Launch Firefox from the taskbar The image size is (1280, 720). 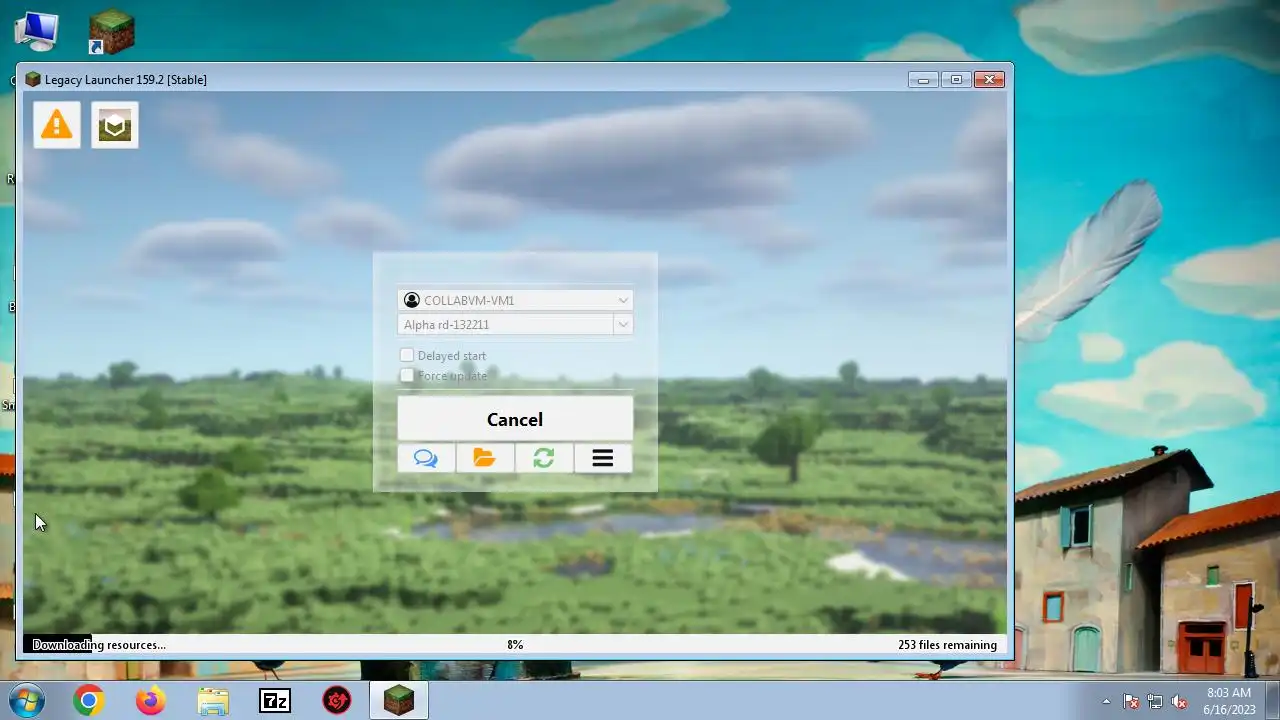pyautogui.click(x=151, y=701)
